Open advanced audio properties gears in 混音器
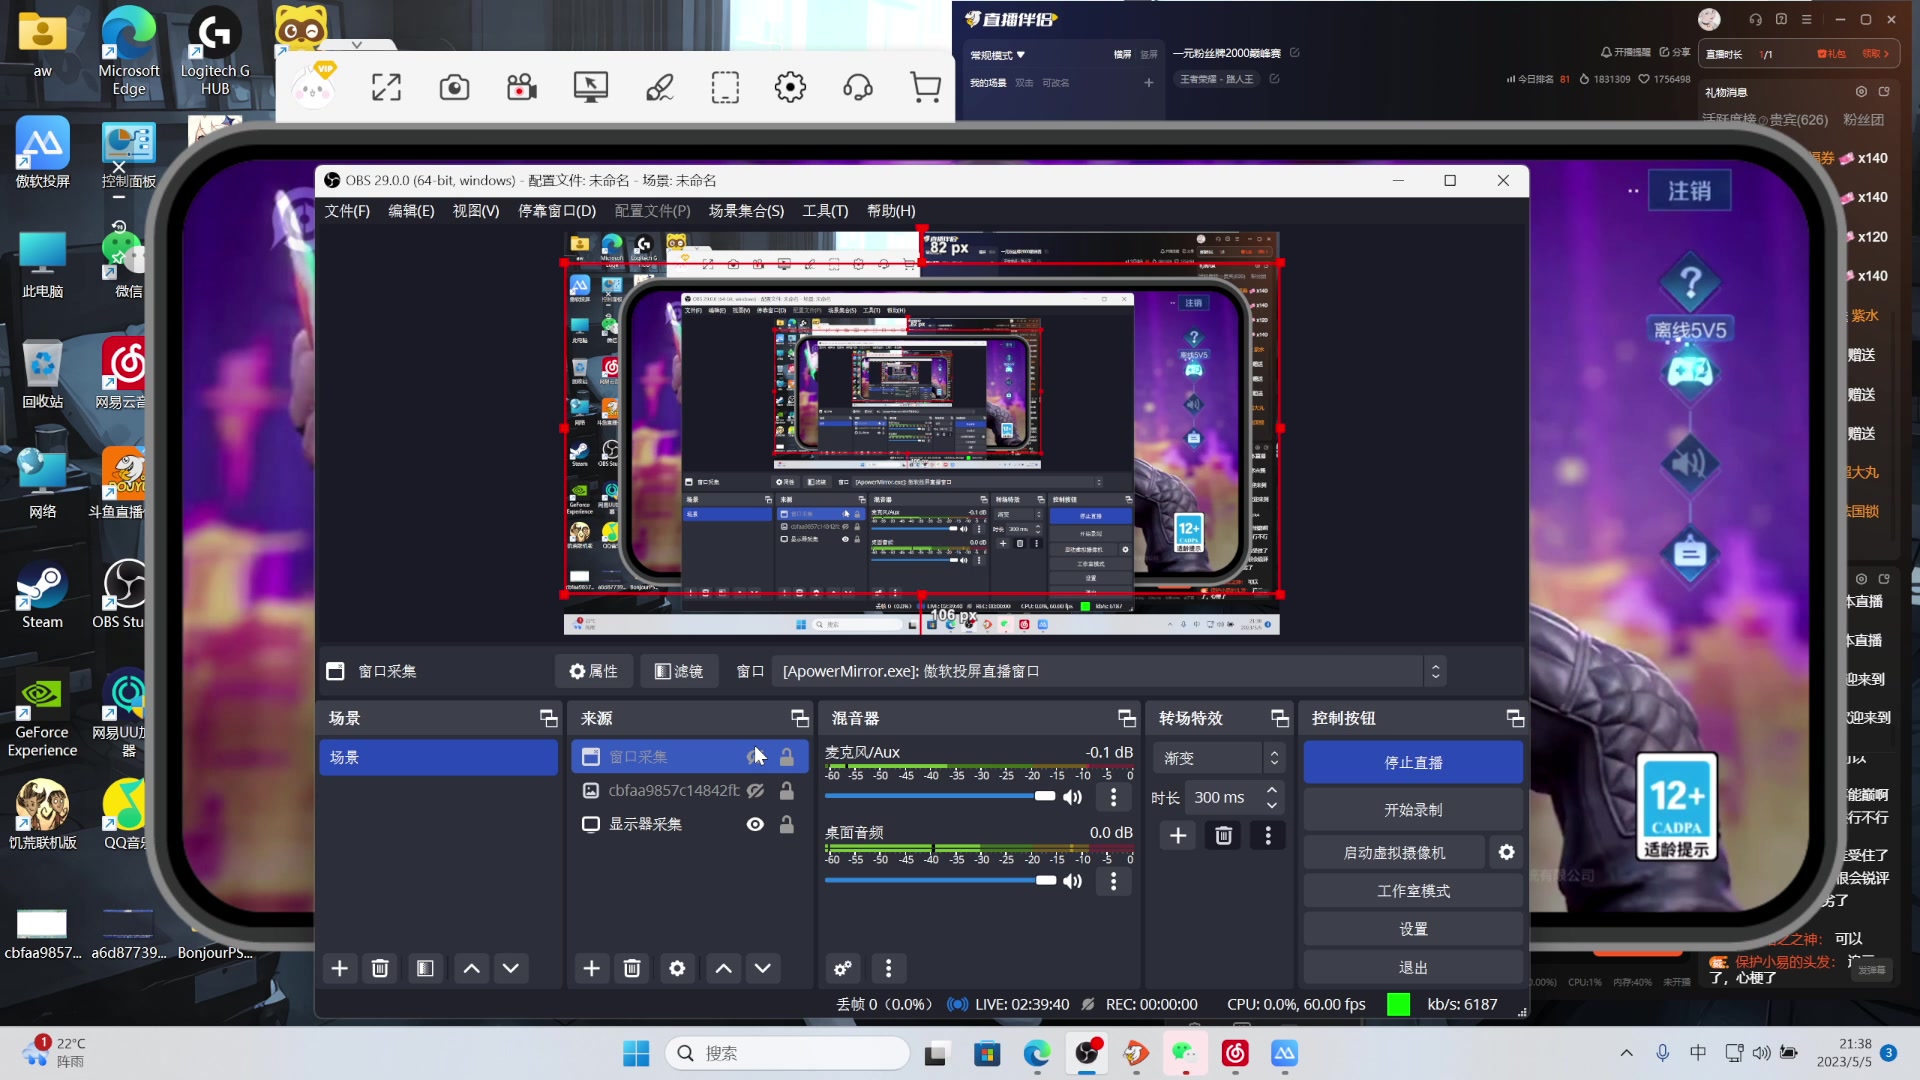The width and height of the screenshot is (1920, 1080). 843,968
